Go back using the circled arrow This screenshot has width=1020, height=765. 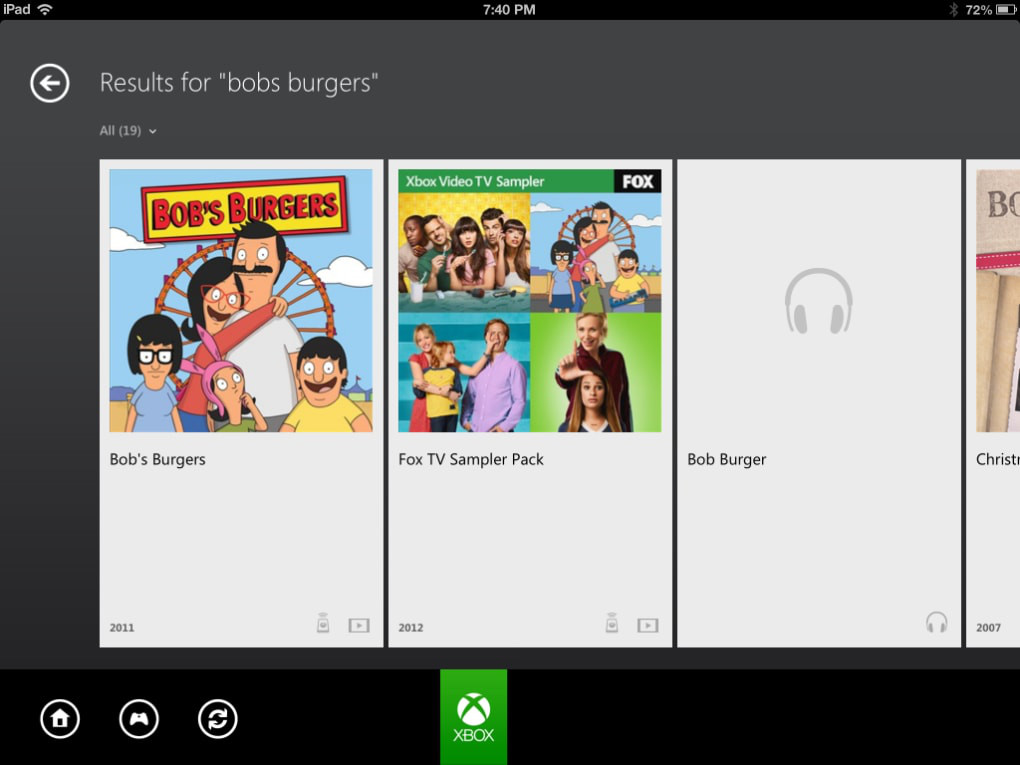(x=49, y=83)
